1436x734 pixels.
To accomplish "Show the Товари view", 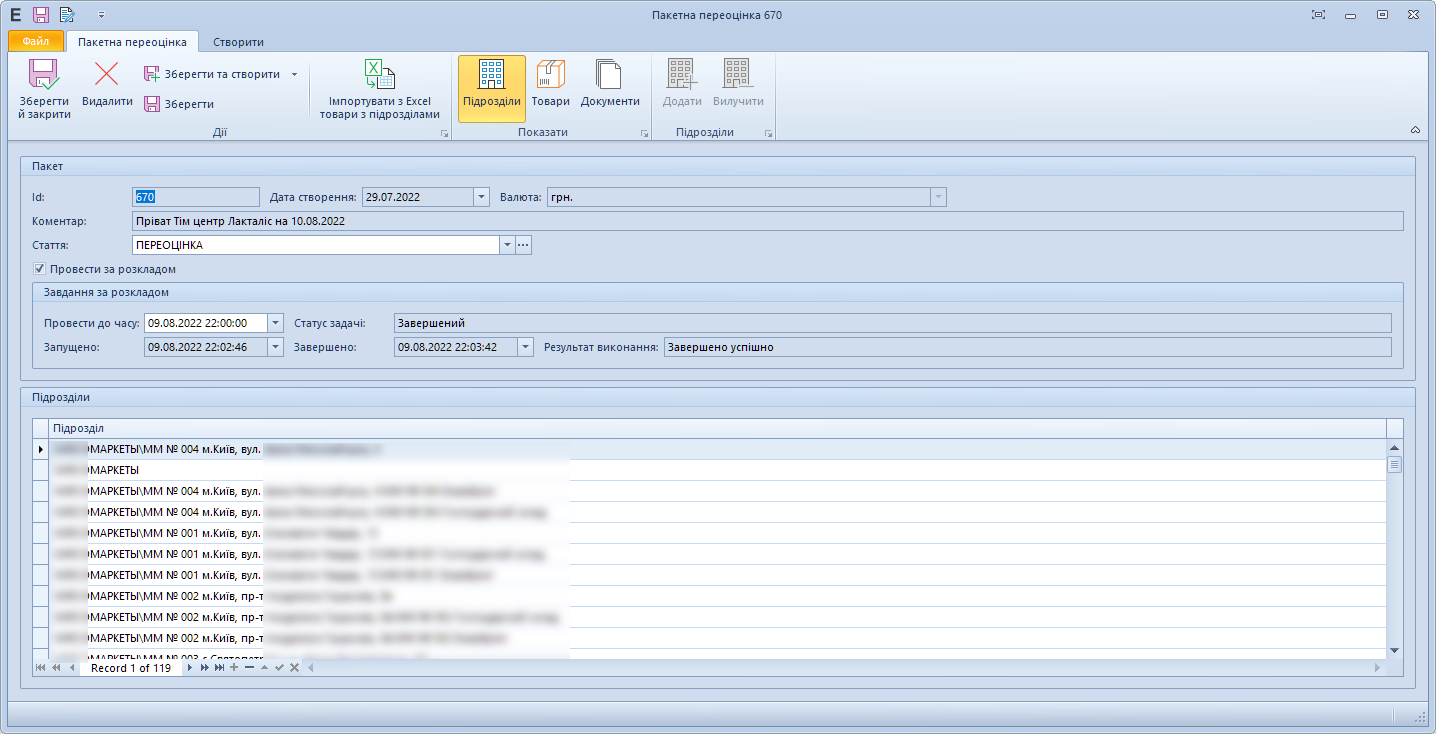I will [551, 84].
